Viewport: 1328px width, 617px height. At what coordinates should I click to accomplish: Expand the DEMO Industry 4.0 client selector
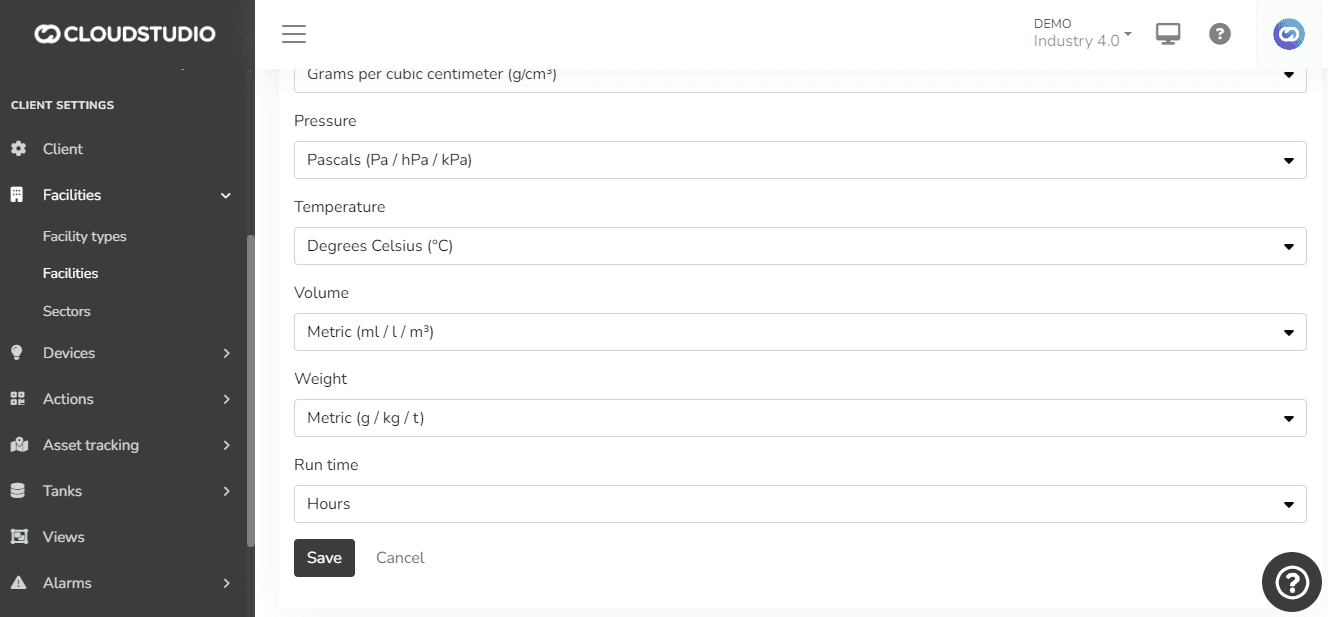1082,34
